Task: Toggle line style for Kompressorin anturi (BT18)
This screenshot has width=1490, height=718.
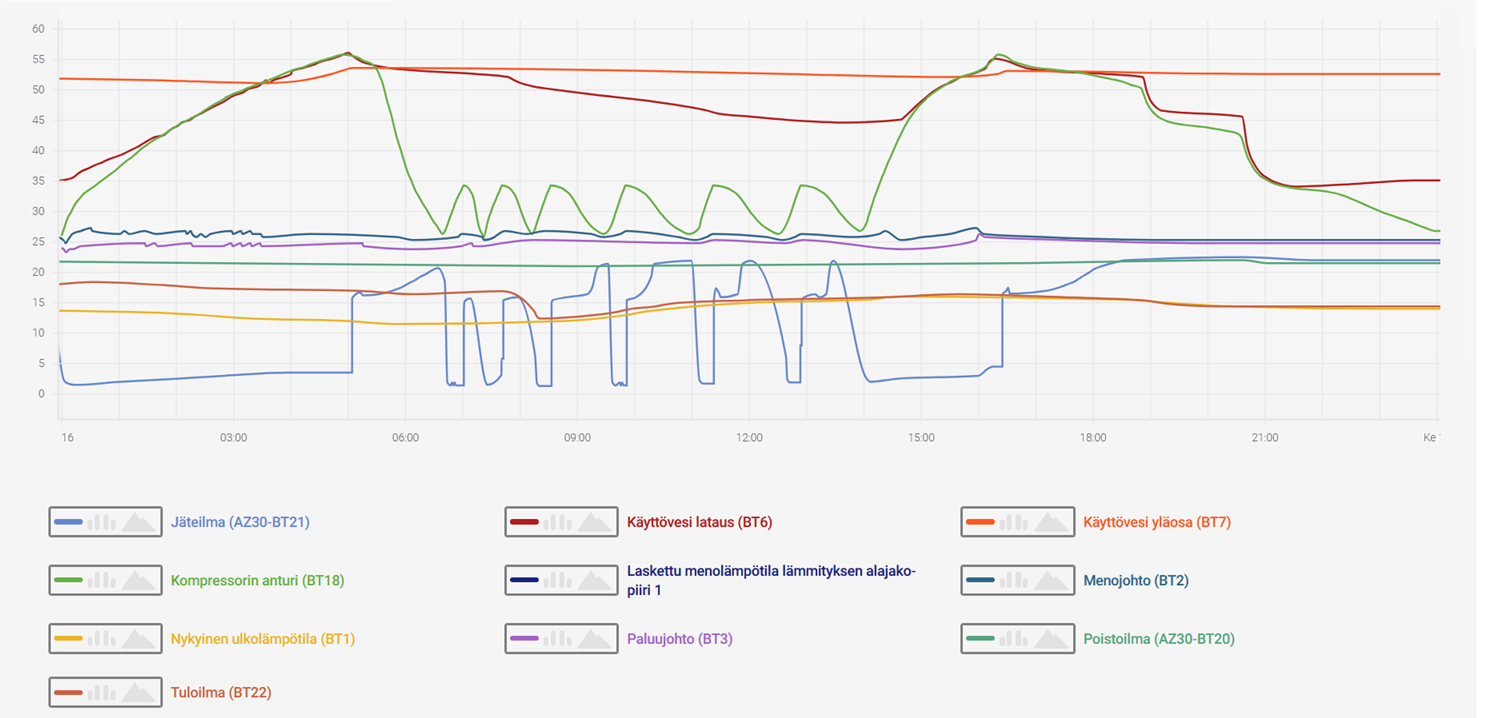Action: coord(68,580)
